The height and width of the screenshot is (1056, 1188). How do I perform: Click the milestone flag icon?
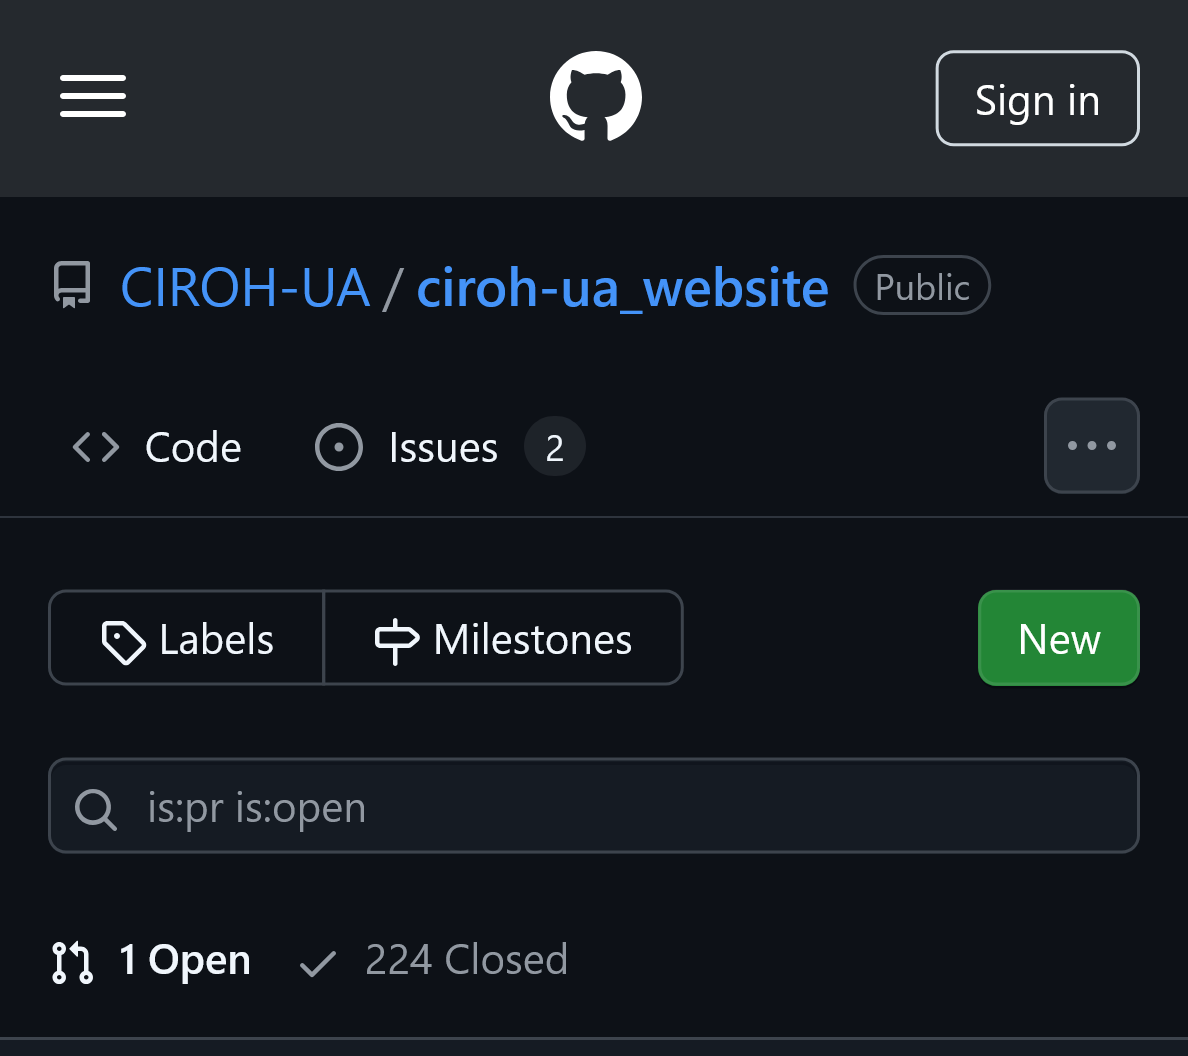point(397,640)
